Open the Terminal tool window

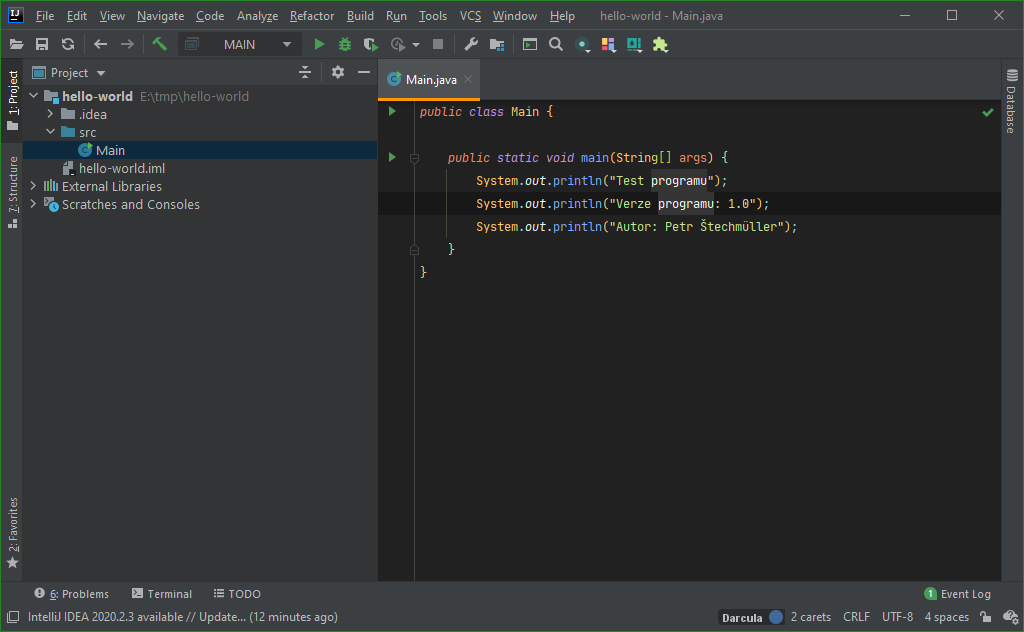click(162, 593)
